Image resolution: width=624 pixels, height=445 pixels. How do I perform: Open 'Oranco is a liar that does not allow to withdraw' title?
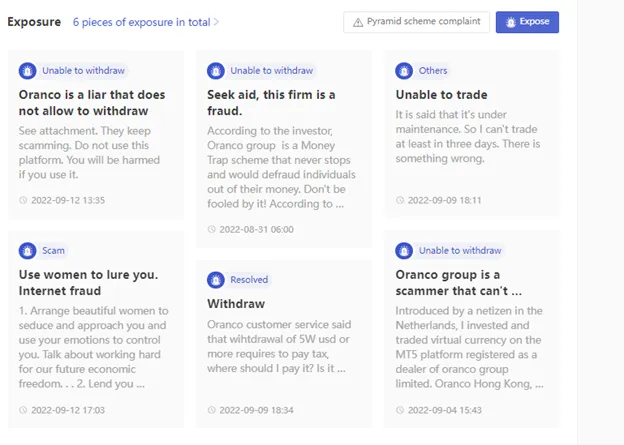pos(92,103)
